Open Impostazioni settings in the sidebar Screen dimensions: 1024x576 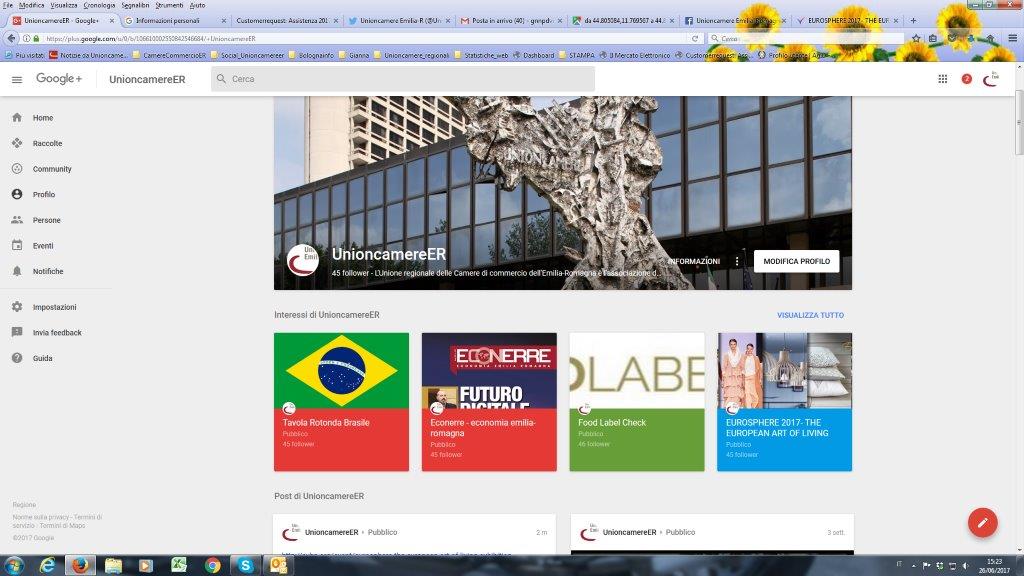(54, 307)
